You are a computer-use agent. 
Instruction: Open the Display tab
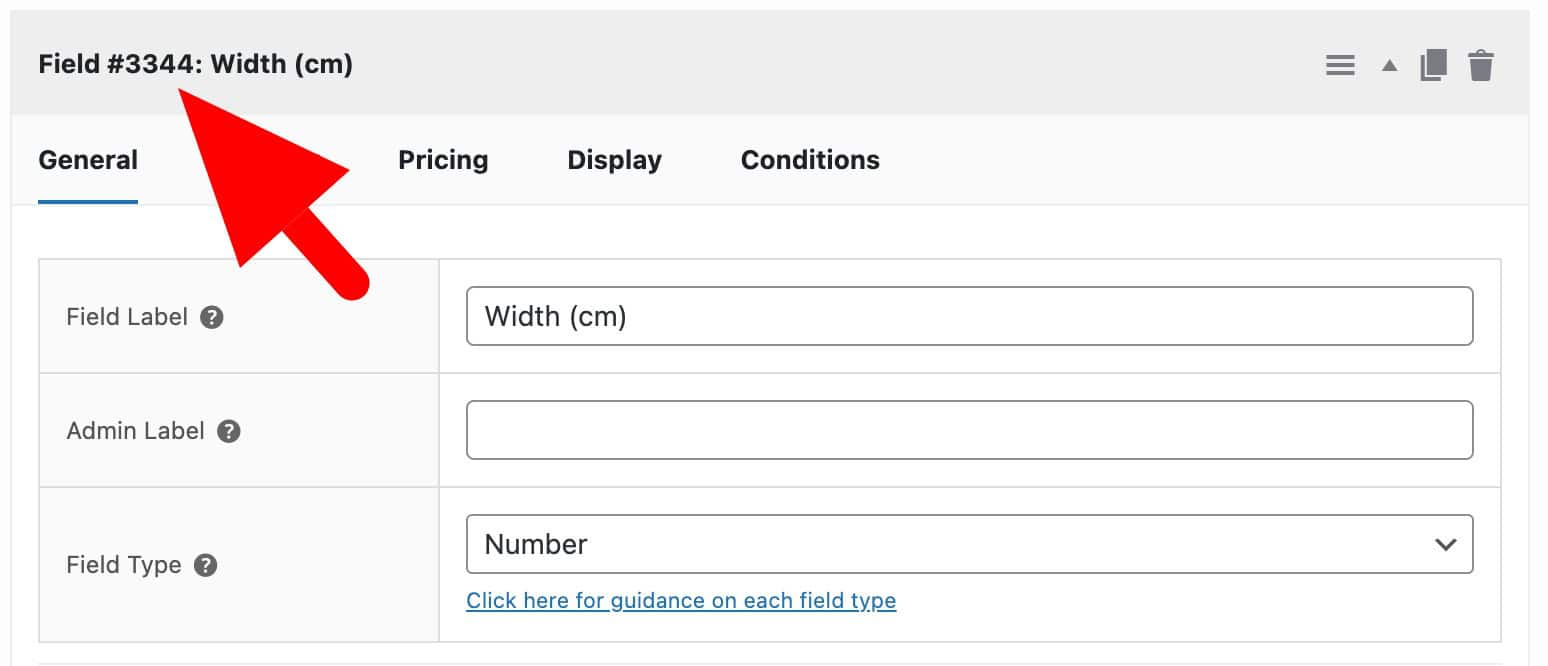point(613,160)
